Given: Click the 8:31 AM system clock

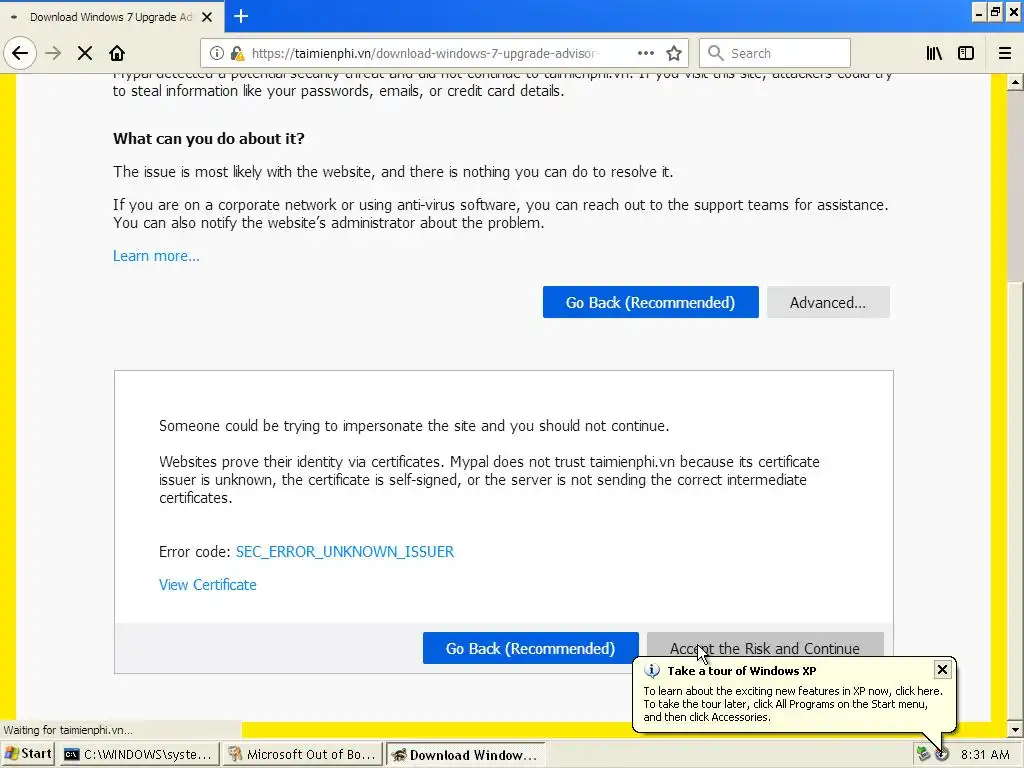Looking at the screenshot, I should pyautogui.click(x=985, y=755).
